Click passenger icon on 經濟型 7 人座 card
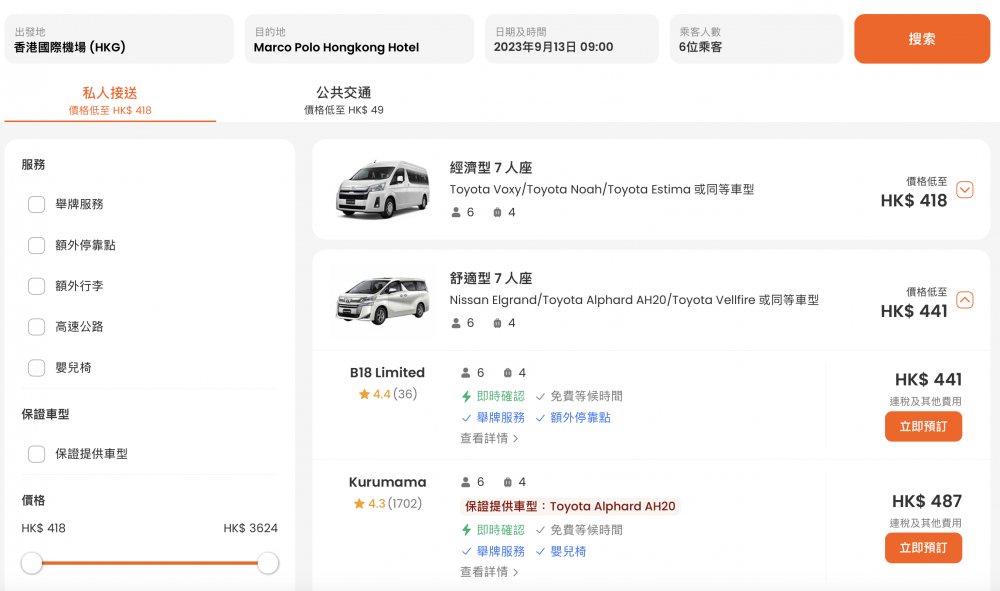Screen dimensions: 1000x591 click(456, 212)
